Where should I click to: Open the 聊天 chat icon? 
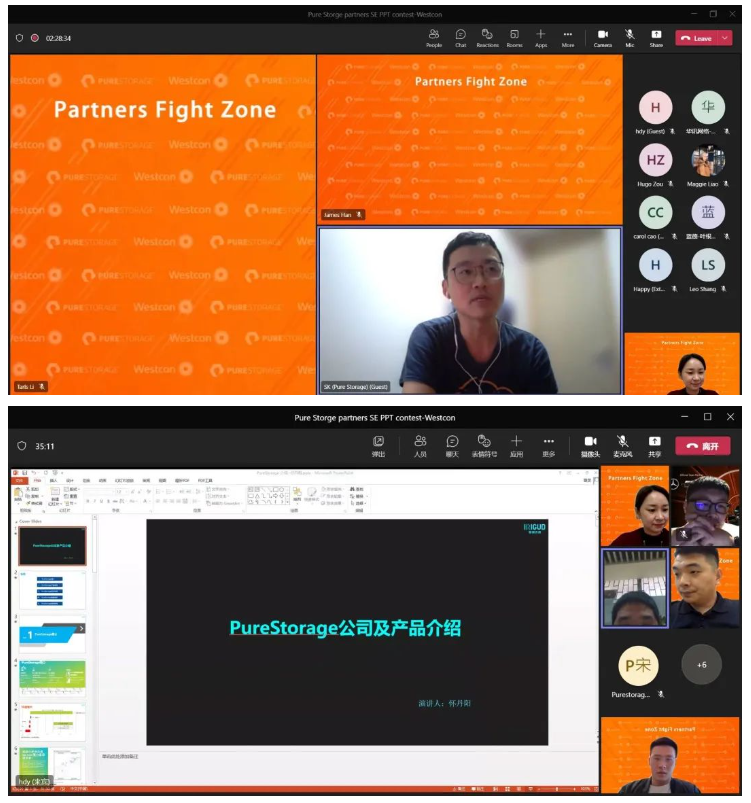coord(452,446)
